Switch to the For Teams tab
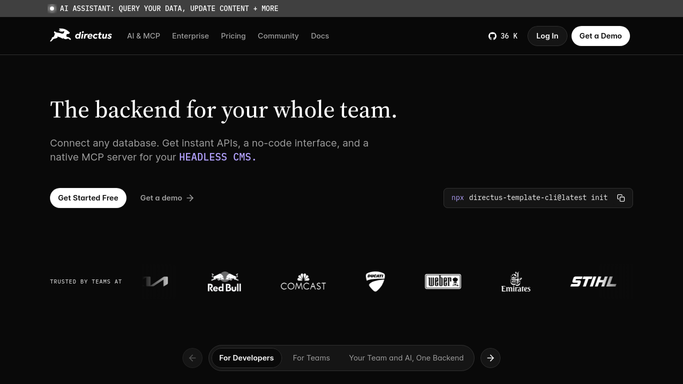The height and width of the screenshot is (384, 683). pyautogui.click(x=311, y=358)
